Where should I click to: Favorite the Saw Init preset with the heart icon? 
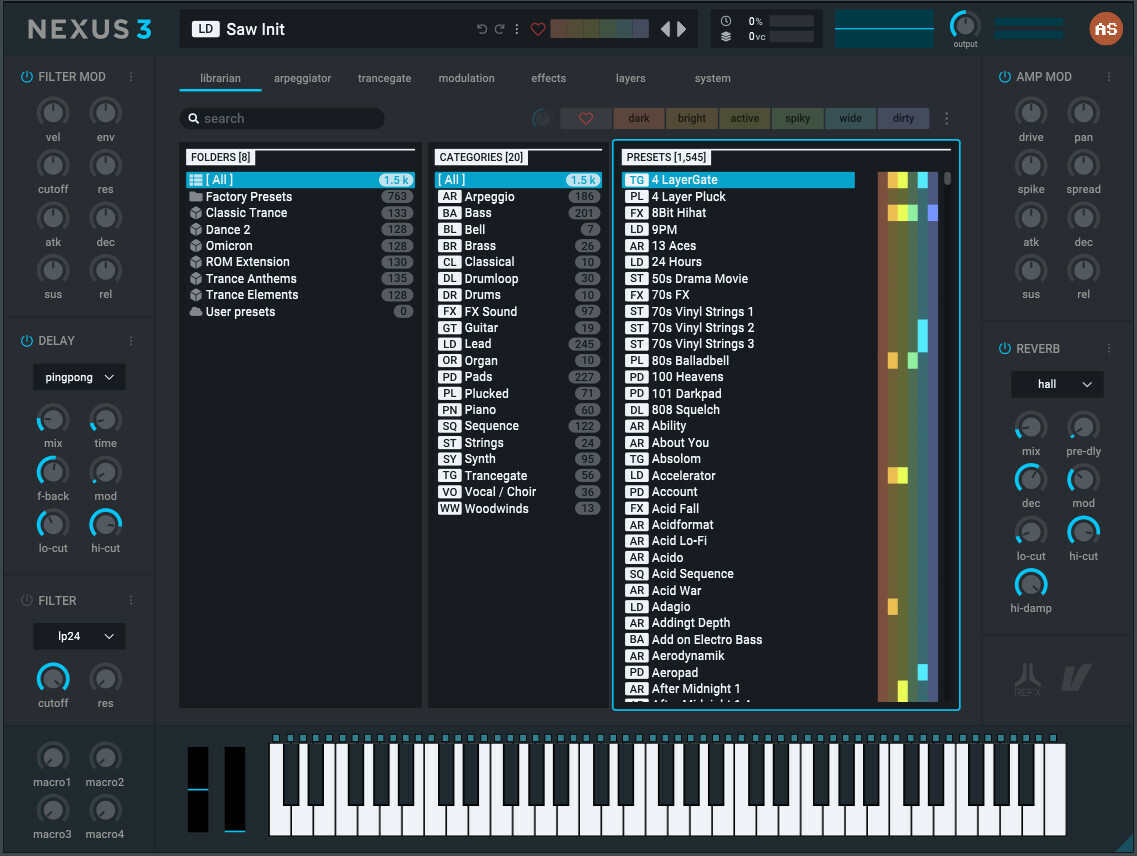538,29
